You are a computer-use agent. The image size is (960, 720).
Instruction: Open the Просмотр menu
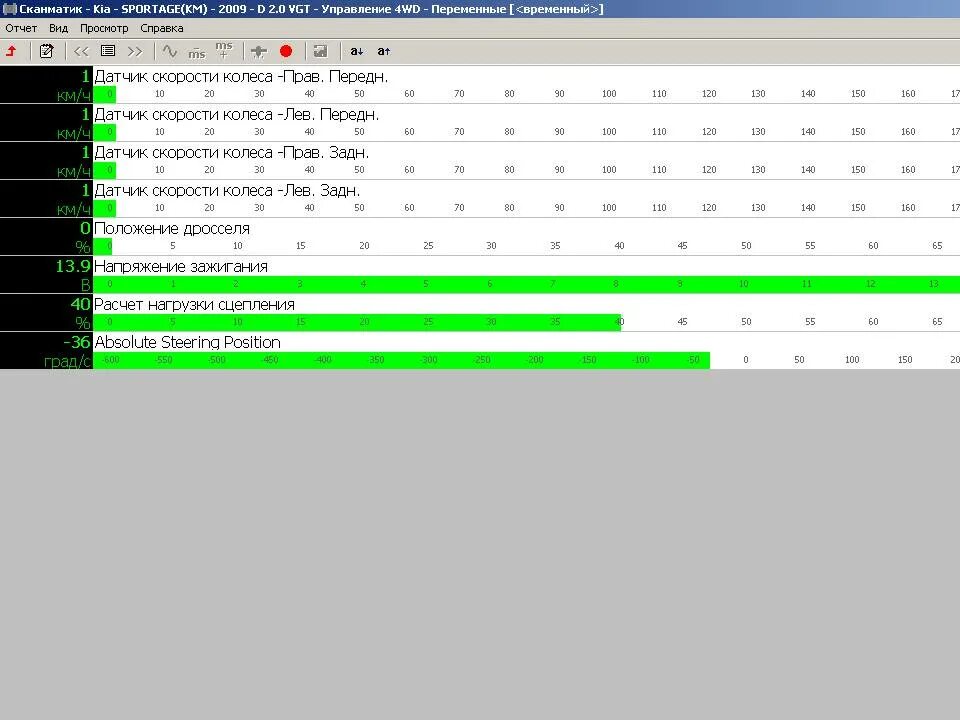(x=104, y=28)
